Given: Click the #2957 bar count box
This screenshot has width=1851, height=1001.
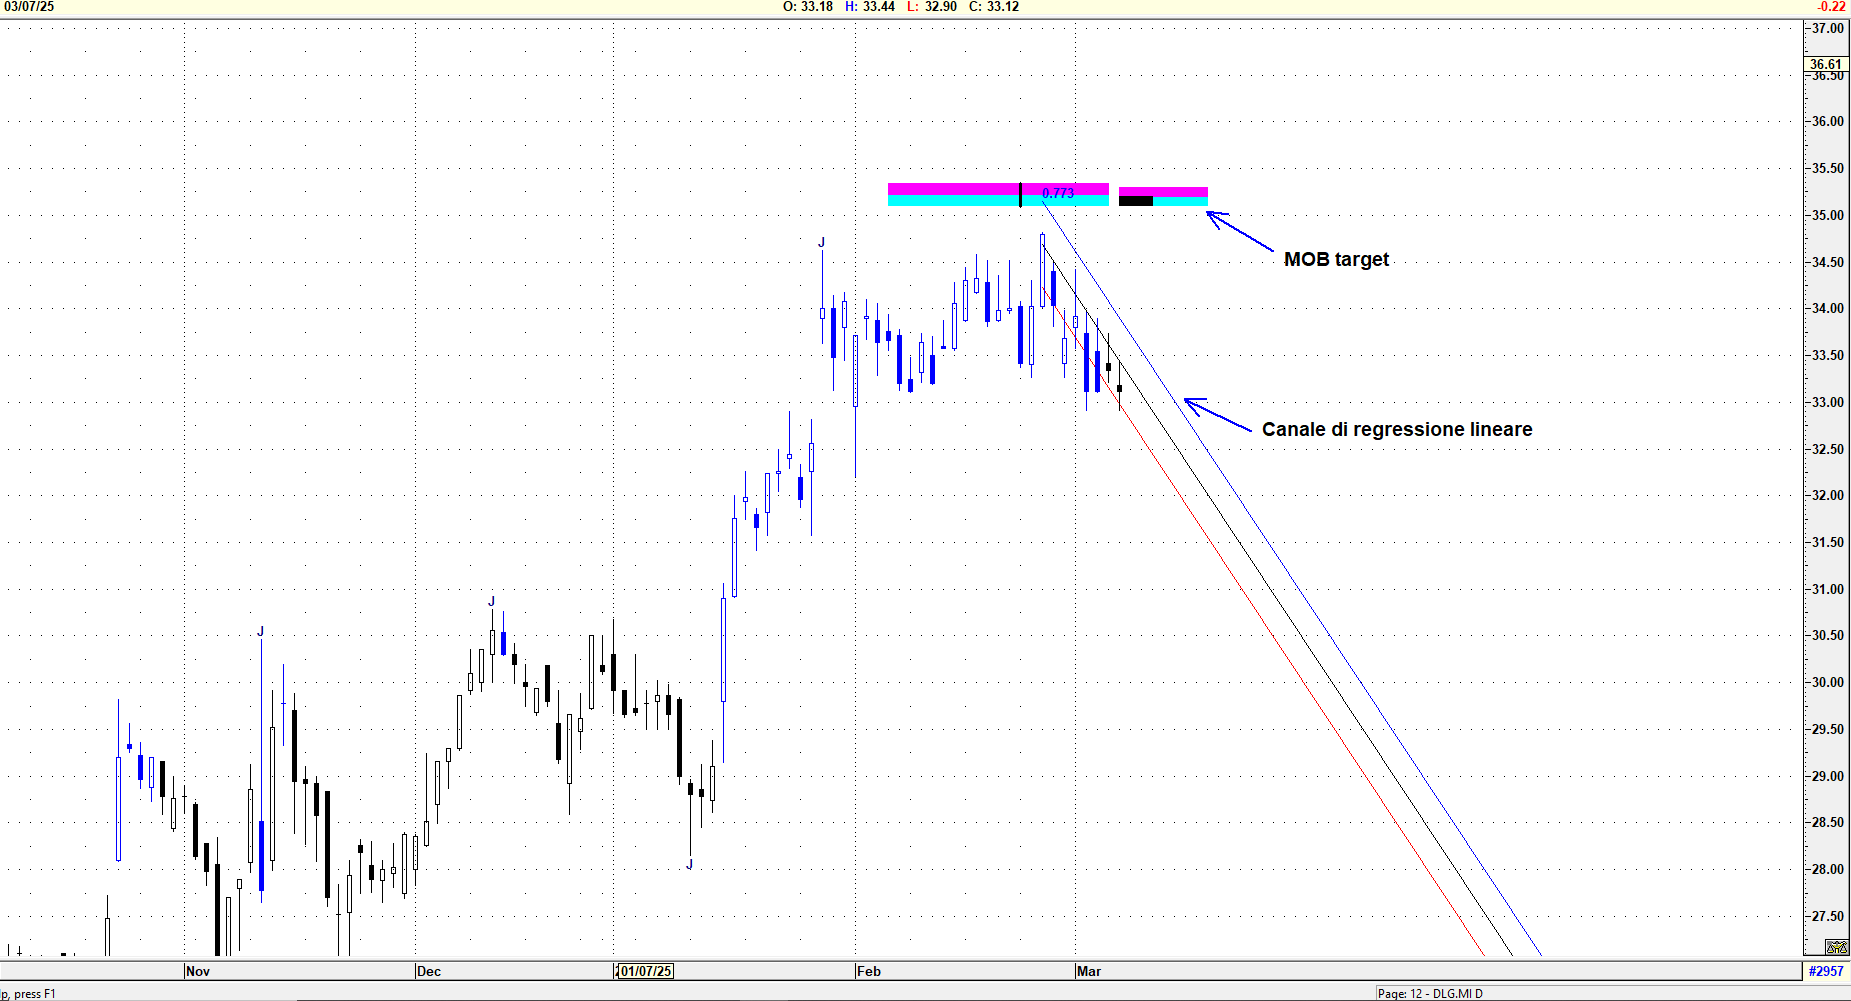Looking at the screenshot, I should [x=1825, y=971].
